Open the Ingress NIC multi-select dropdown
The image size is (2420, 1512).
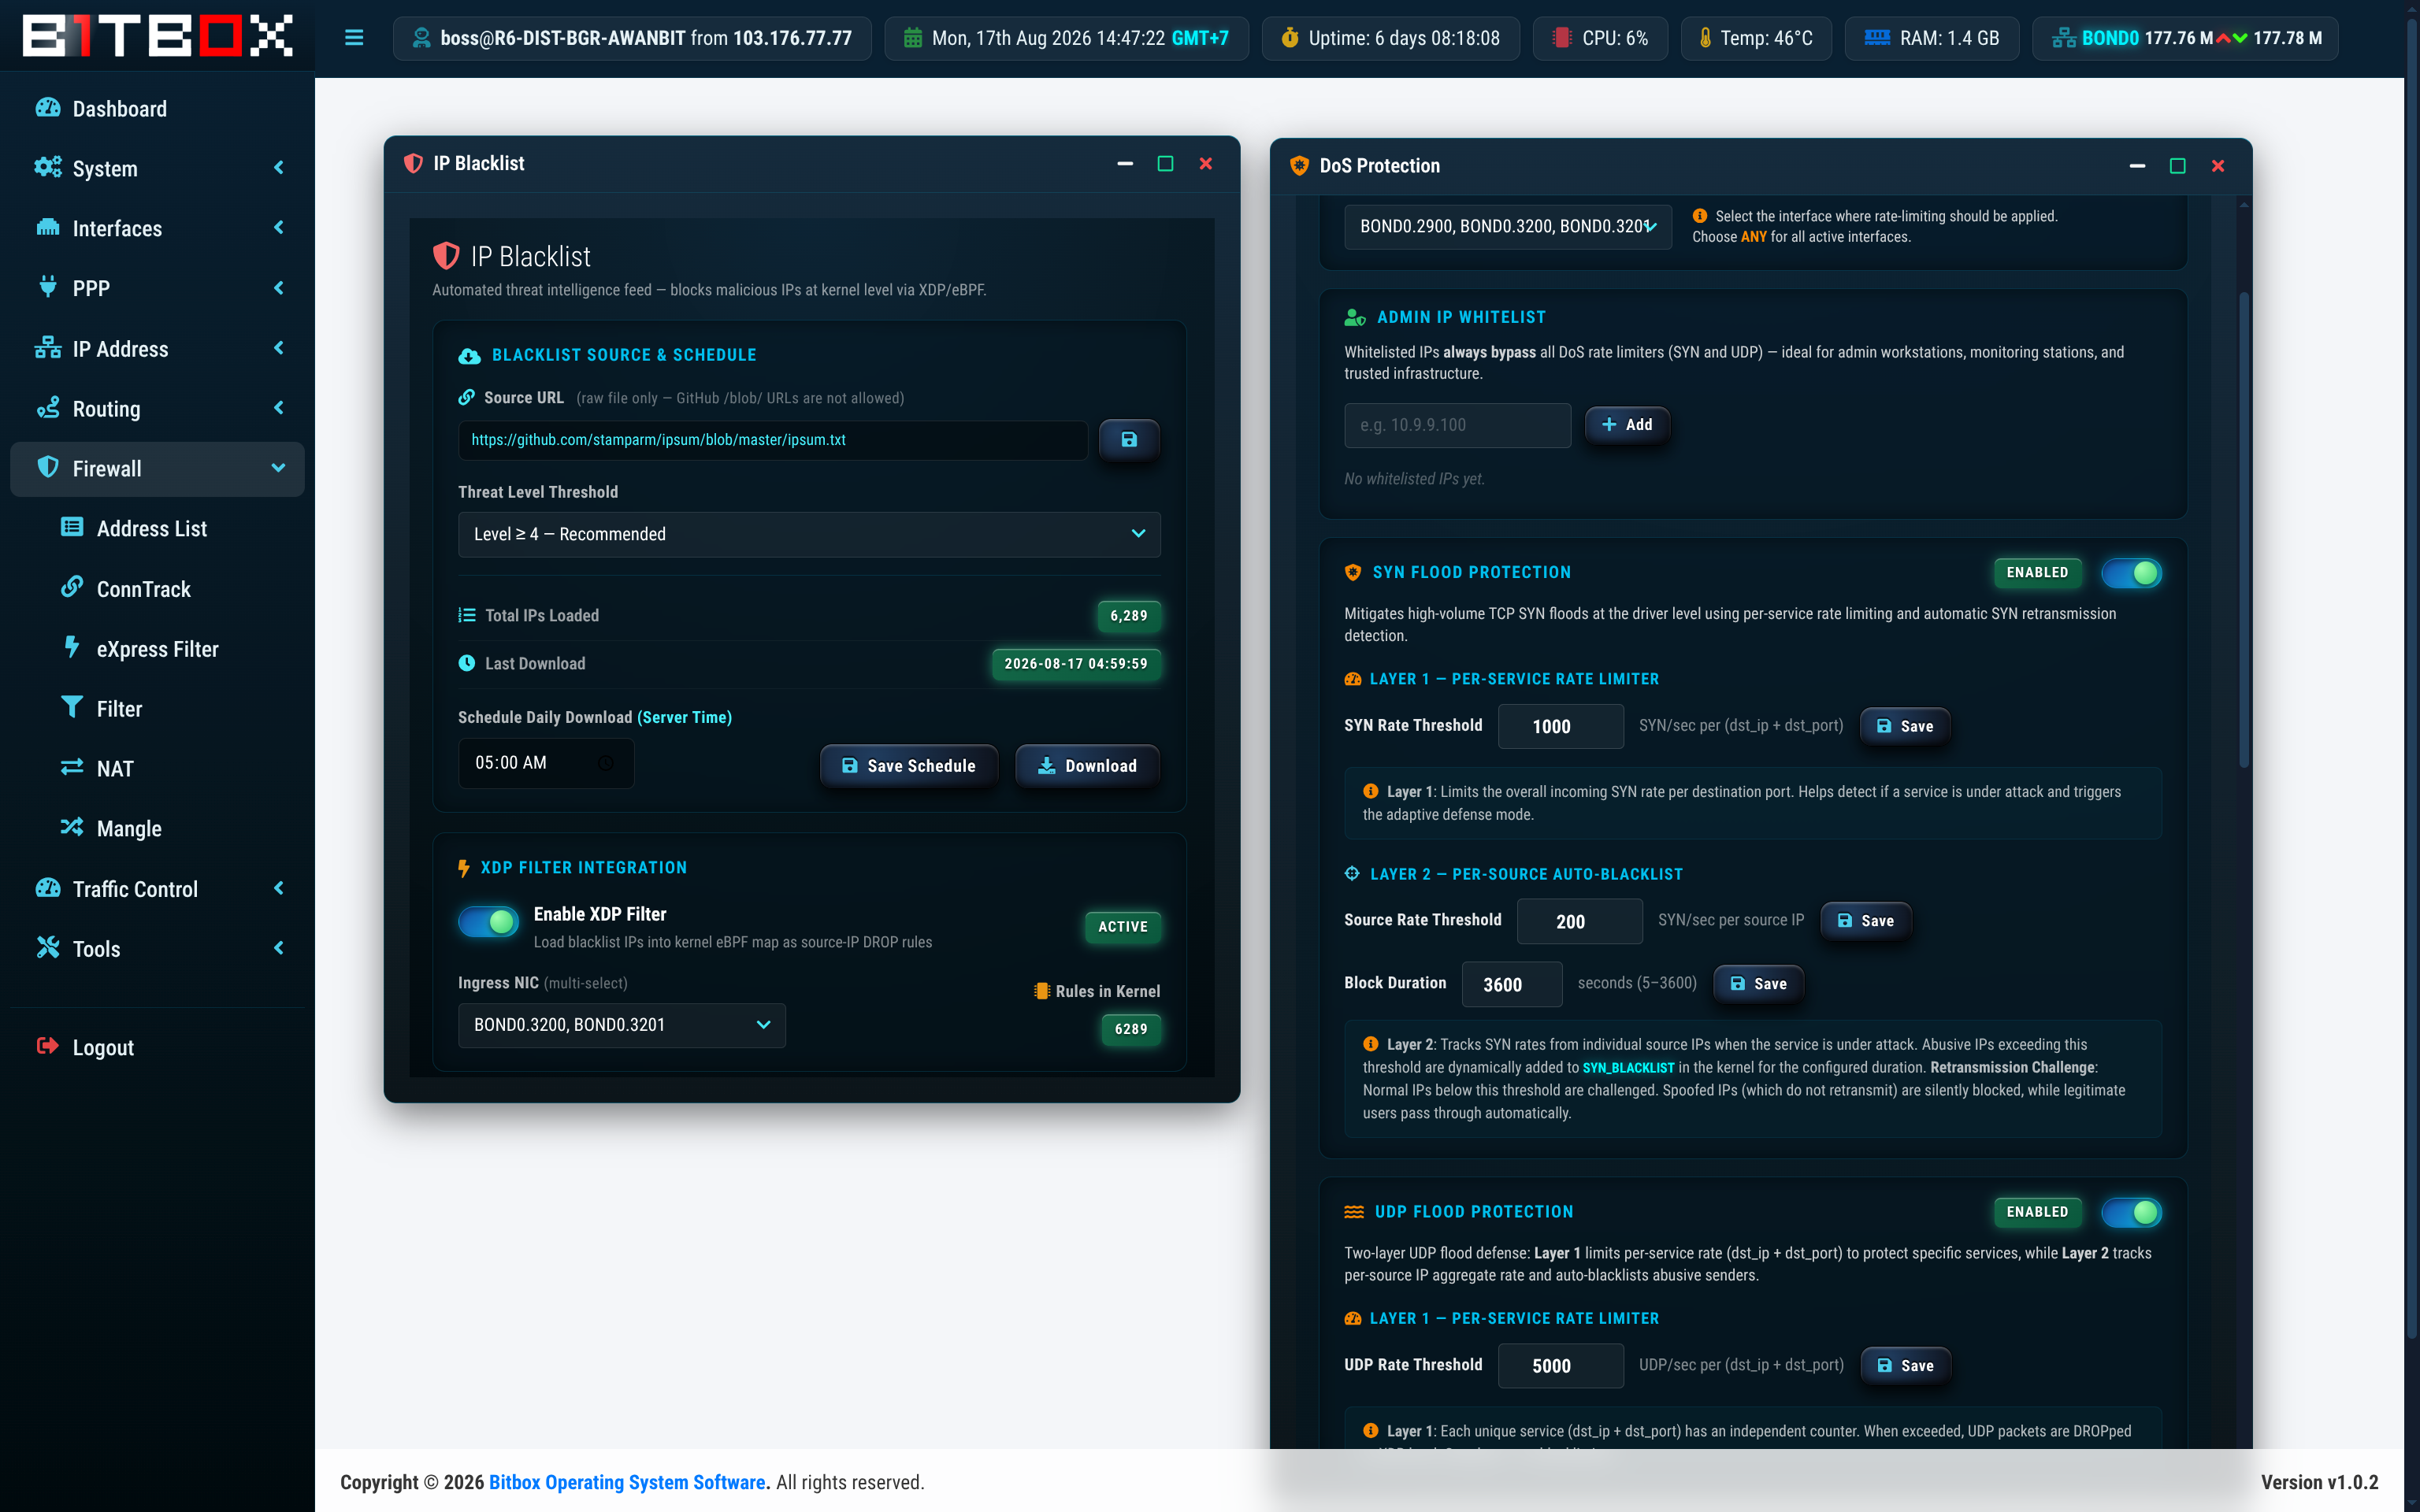(x=621, y=1025)
